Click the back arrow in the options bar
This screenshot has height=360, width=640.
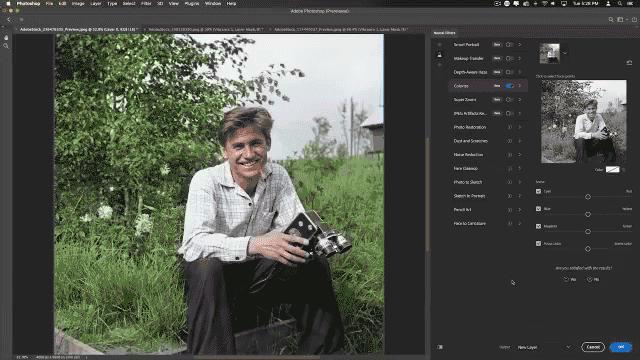click(9, 20)
